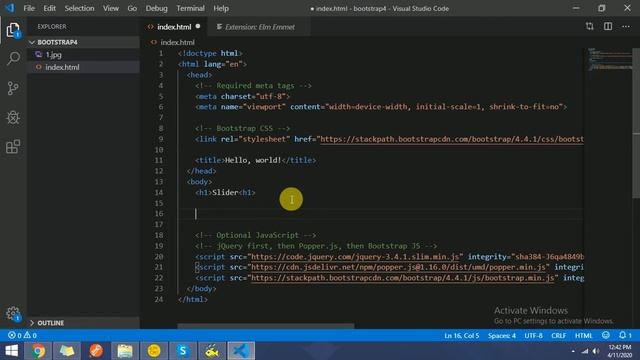The image size is (640, 360).
Task: Open the Debug view icon
Action: click(x=13, y=118)
